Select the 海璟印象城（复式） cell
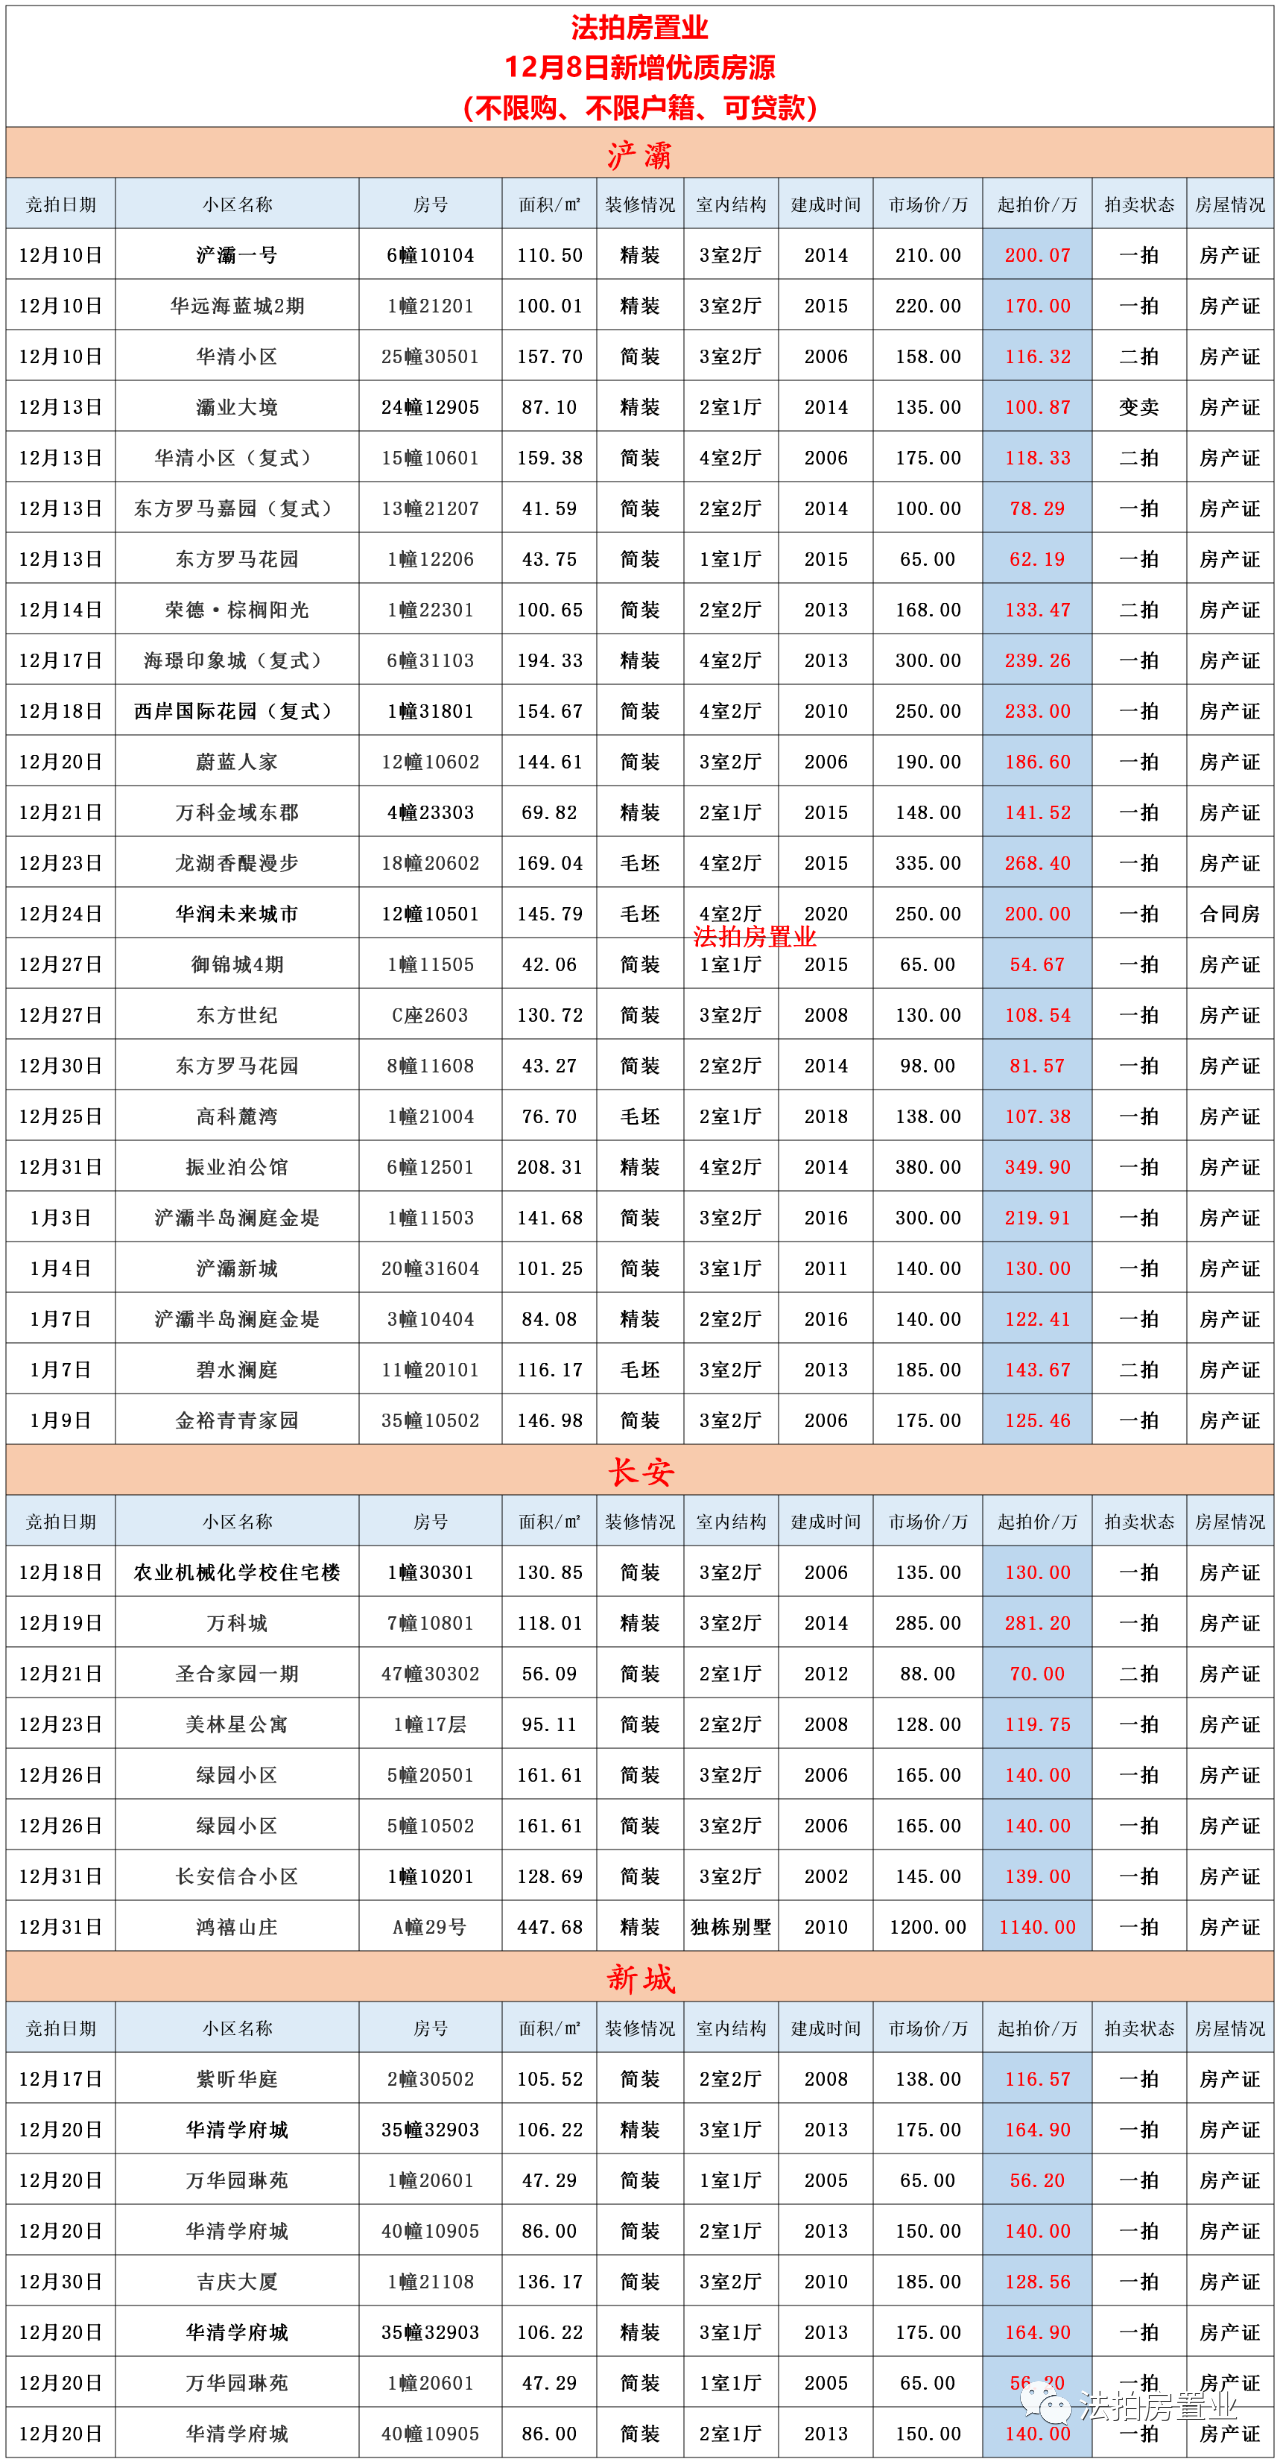 [x=237, y=660]
